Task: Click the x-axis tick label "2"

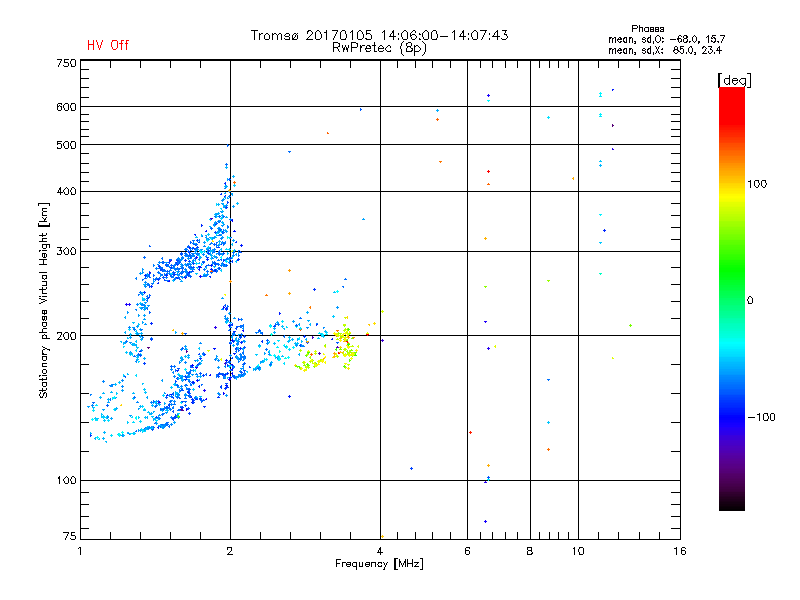Action: point(230,551)
